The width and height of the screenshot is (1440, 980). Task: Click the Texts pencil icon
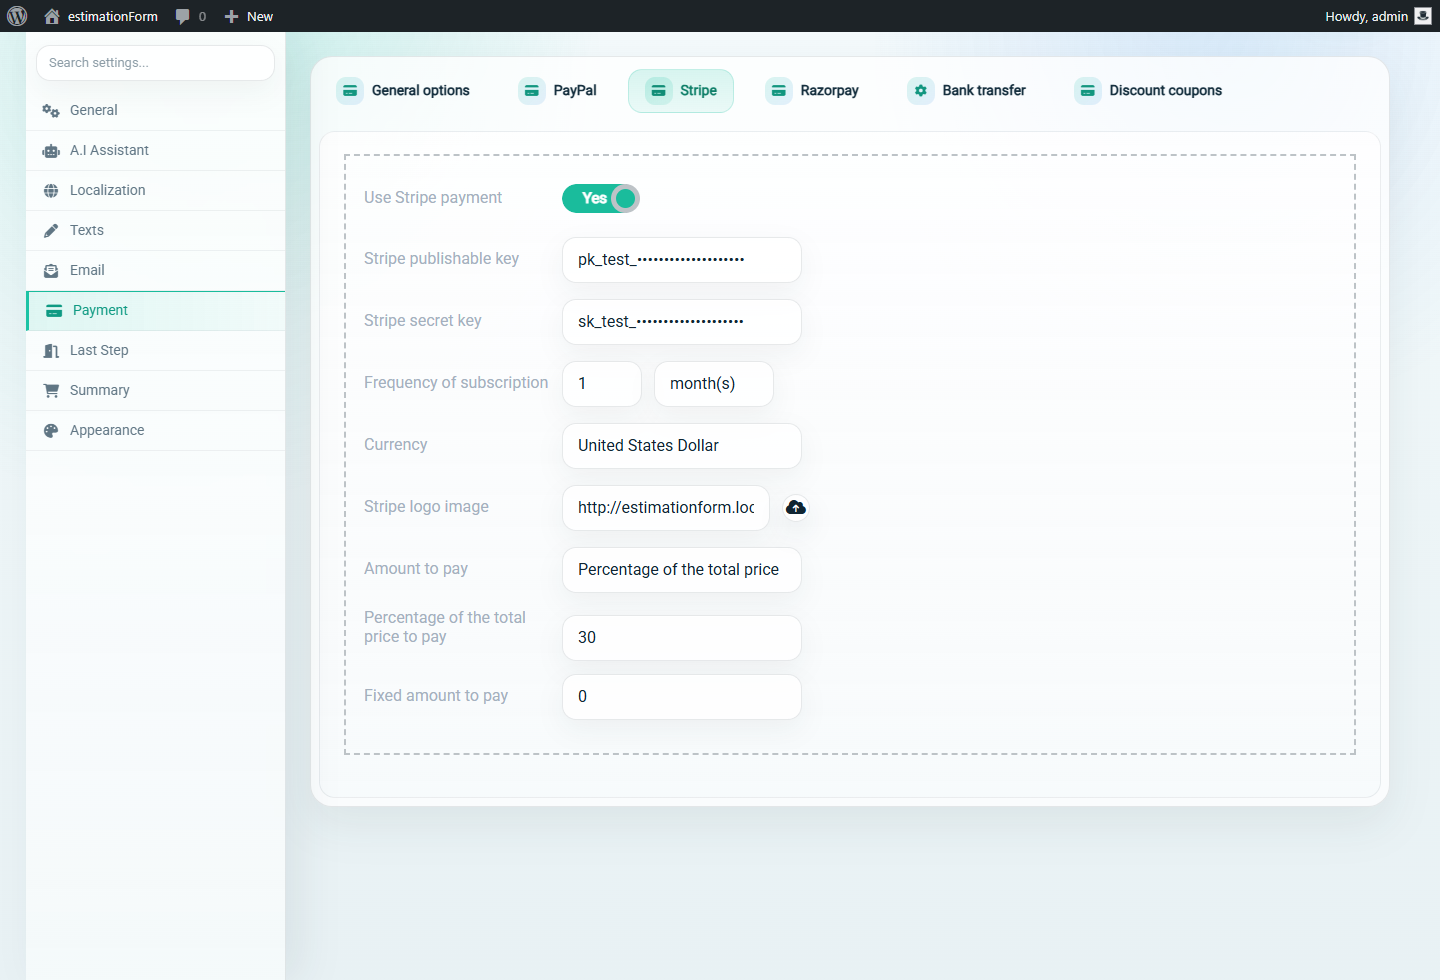51,231
